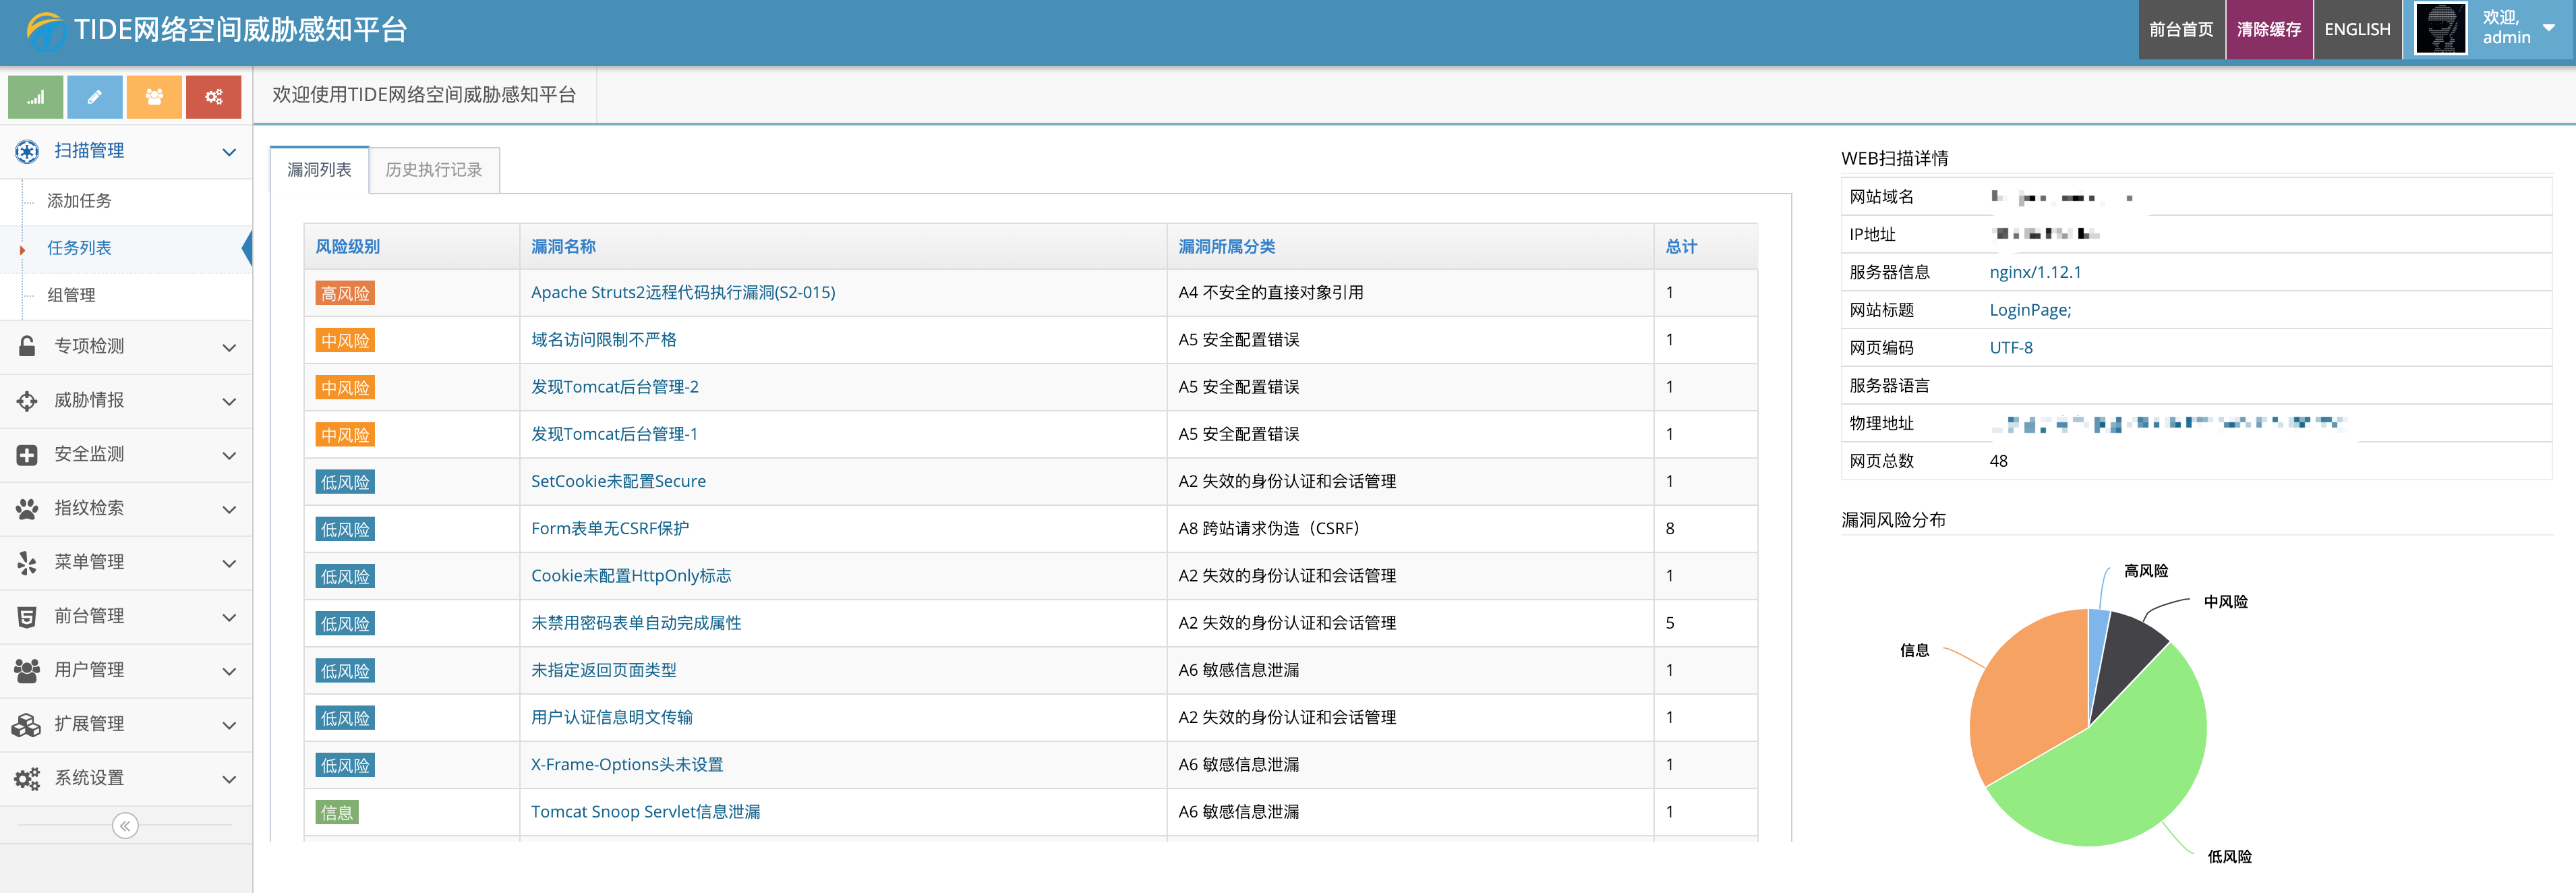Click the 清除缓存 button
Screen dimensions: 2576x893
point(2268,30)
